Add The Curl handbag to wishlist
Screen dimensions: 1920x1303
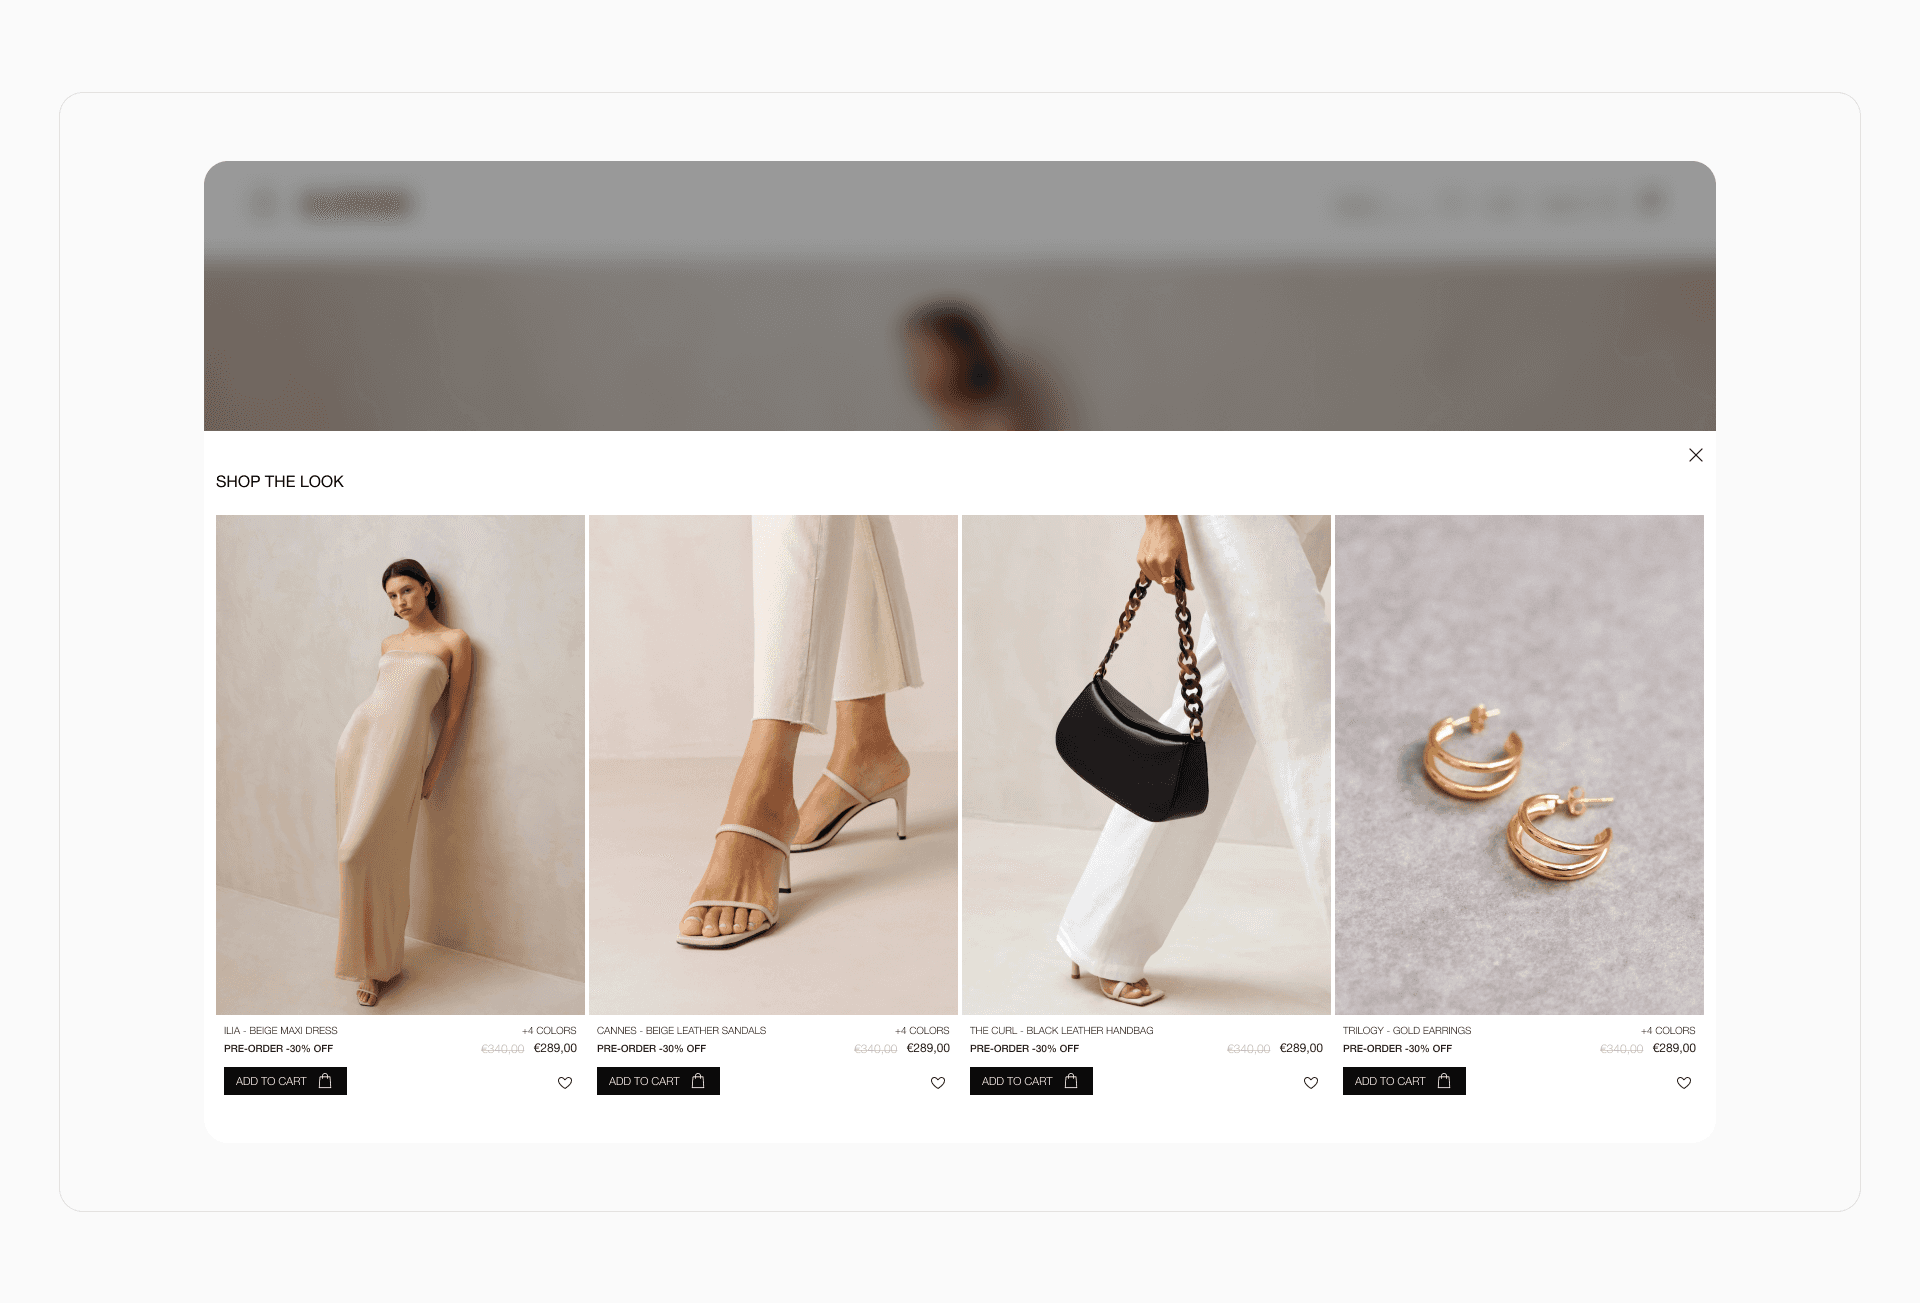tap(1311, 1082)
